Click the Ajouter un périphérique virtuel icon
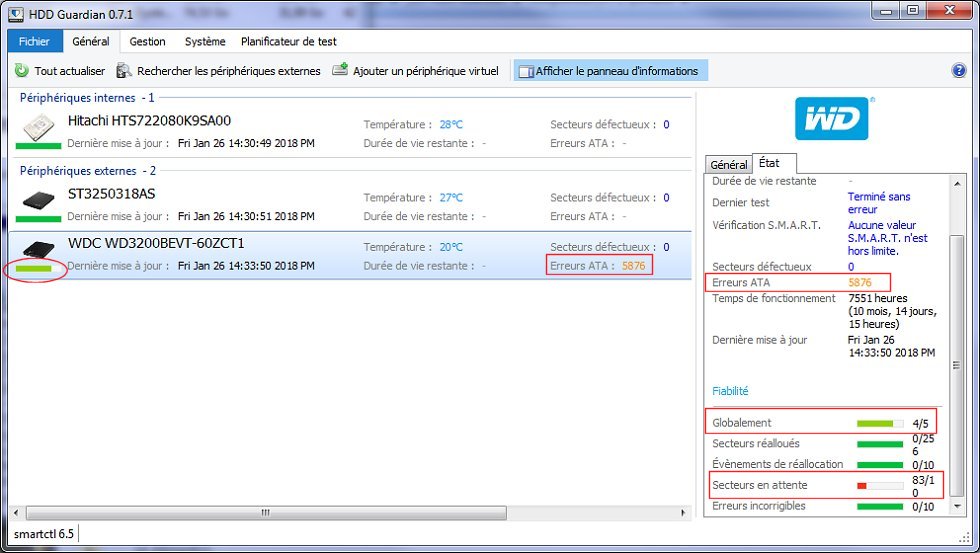The width and height of the screenshot is (980, 553). pyautogui.click(x=339, y=69)
